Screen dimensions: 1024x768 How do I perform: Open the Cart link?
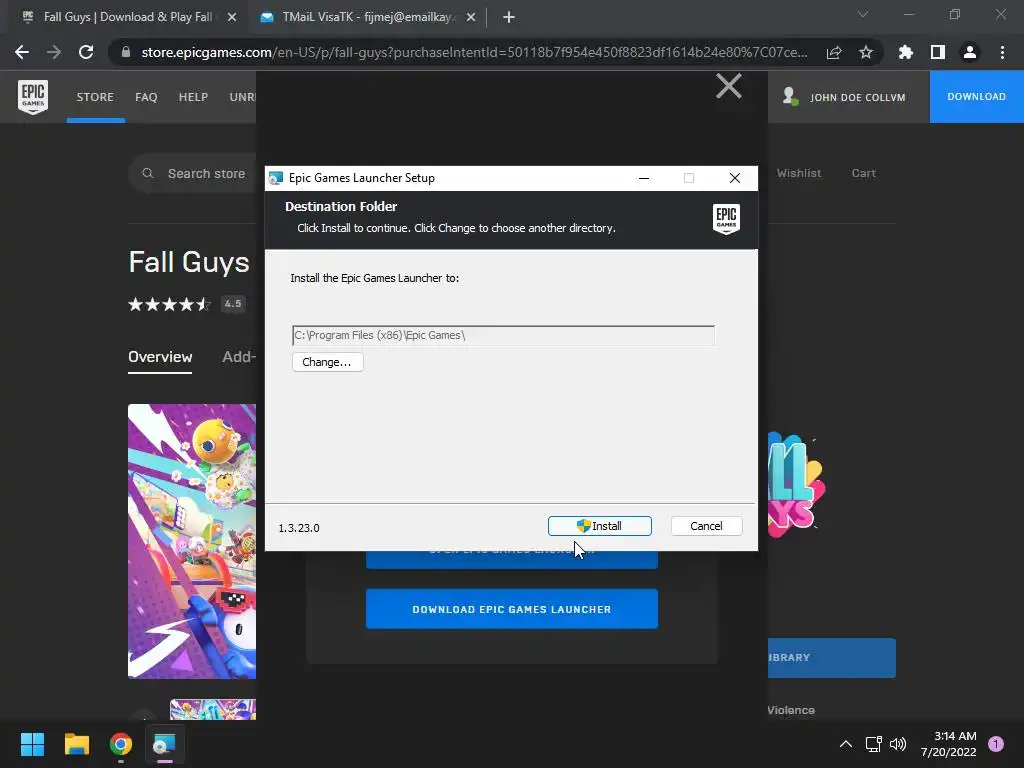click(x=863, y=173)
